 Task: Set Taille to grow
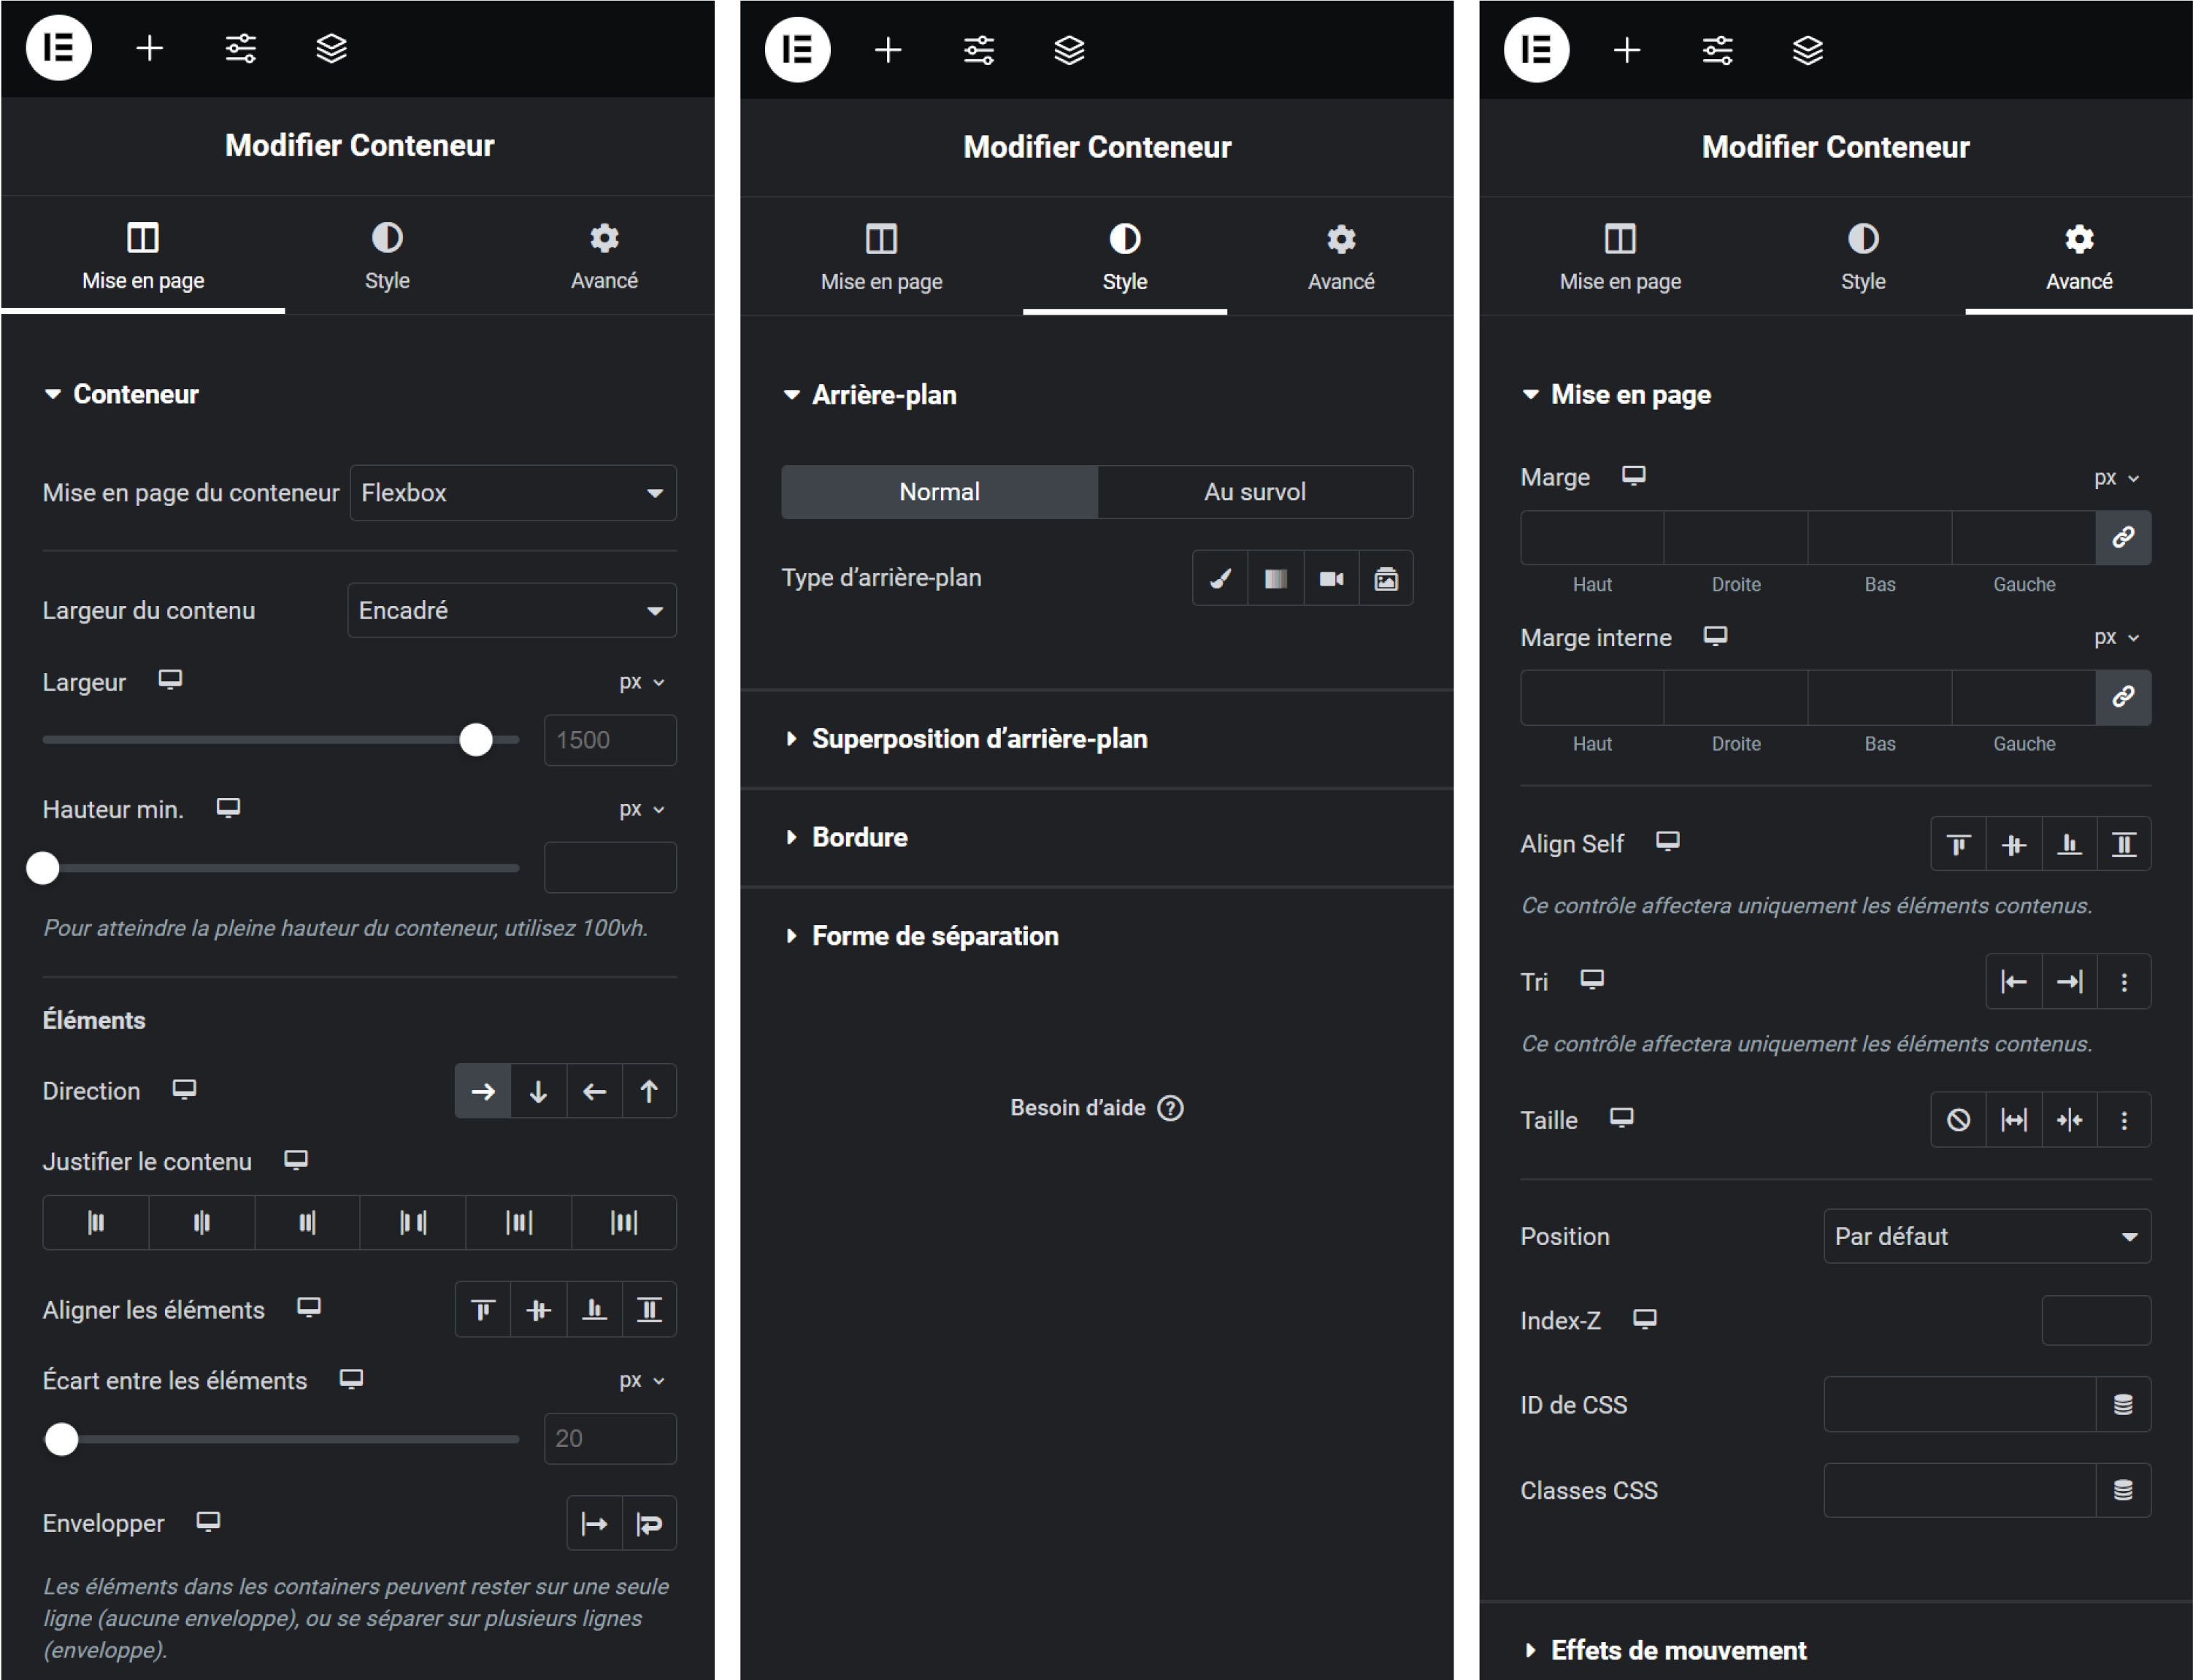click(2013, 1120)
